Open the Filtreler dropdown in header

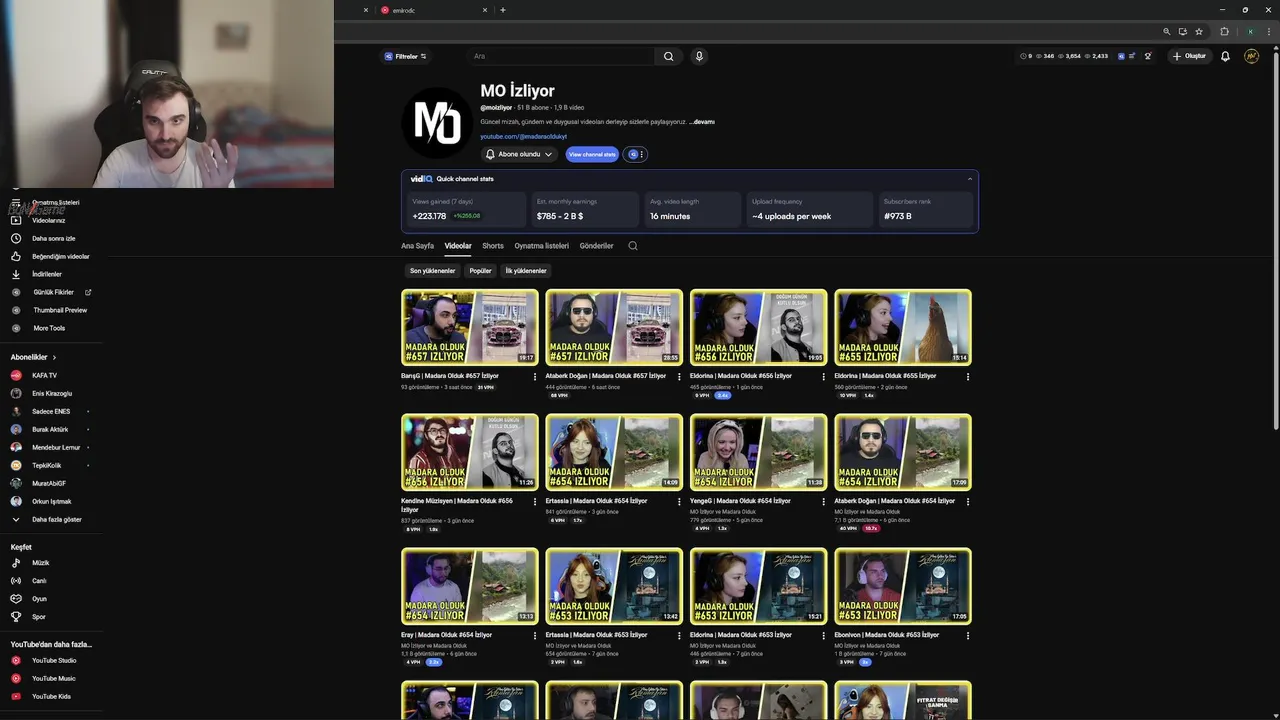(404, 56)
